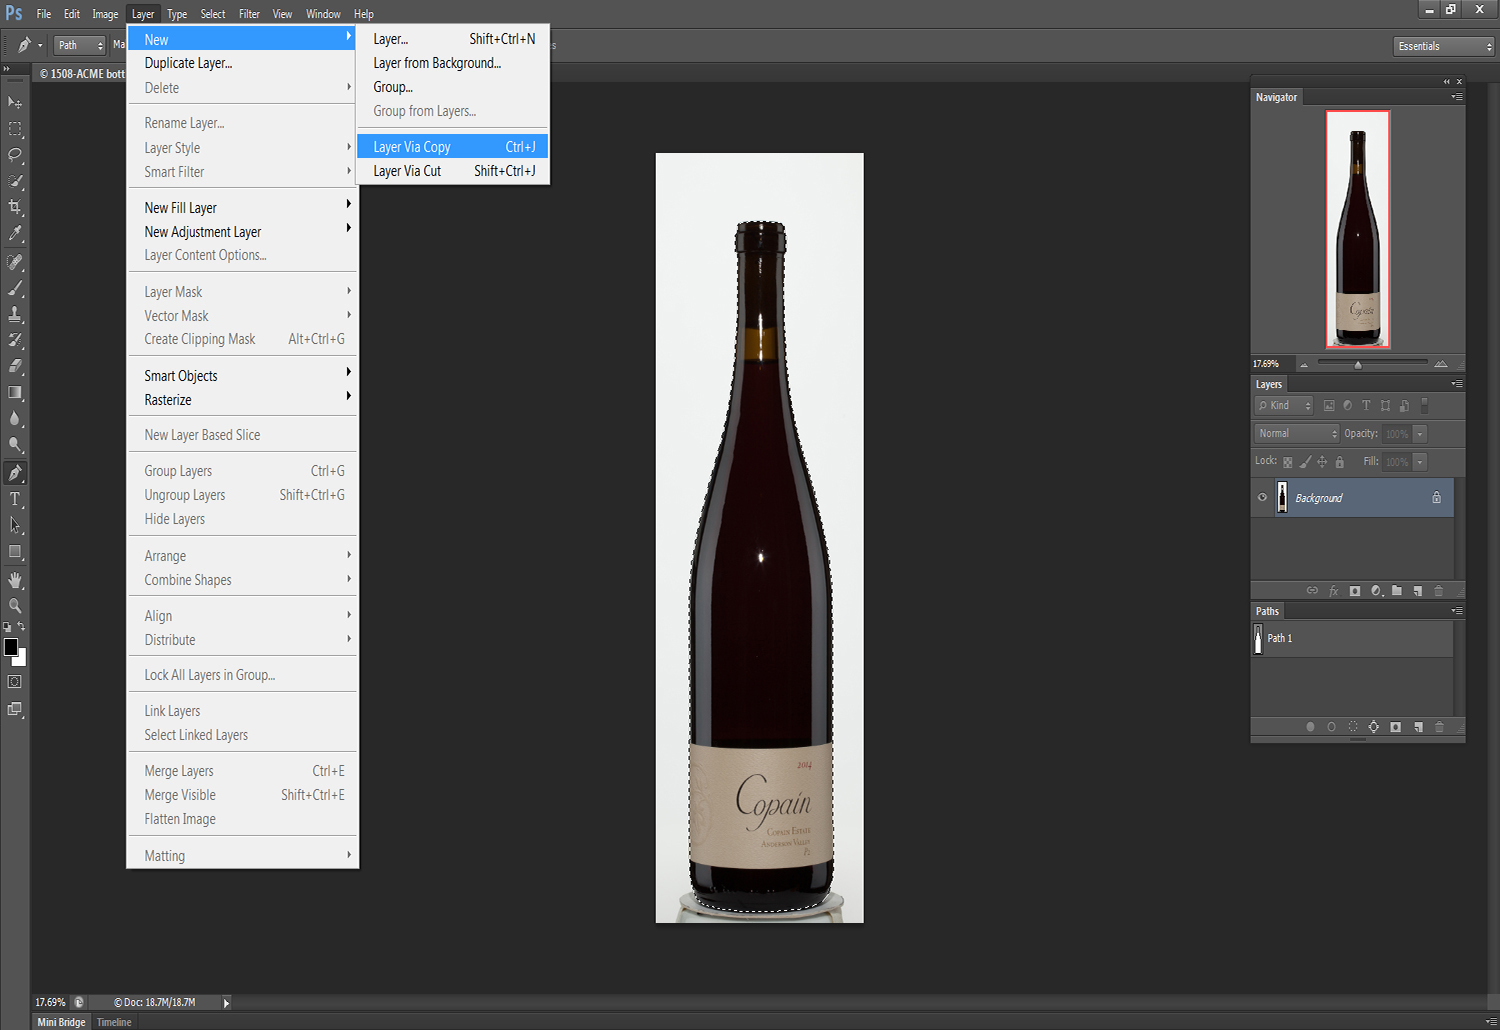This screenshot has width=1500, height=1030.
Task: Click Create new fill or adjustment layer icon
Action: coord(1376,591)
